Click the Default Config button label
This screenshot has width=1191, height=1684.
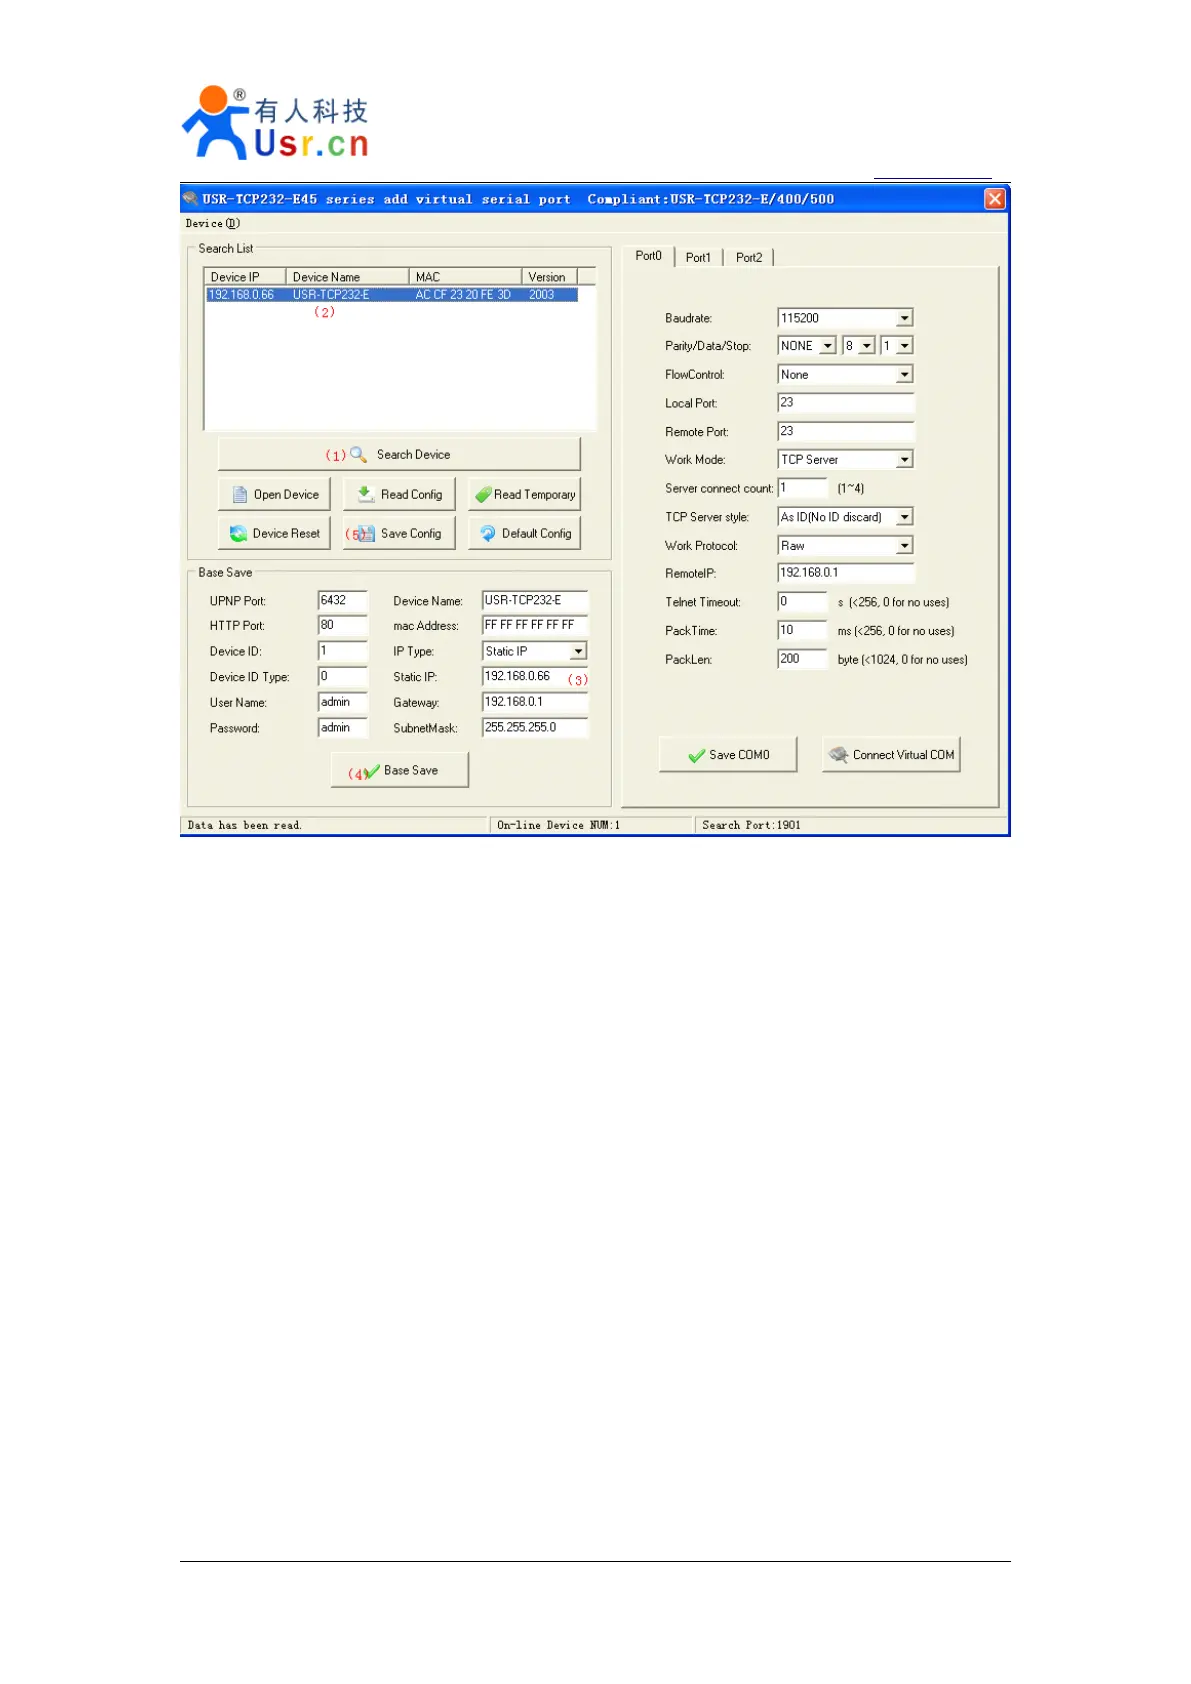[x=537, y=533]
